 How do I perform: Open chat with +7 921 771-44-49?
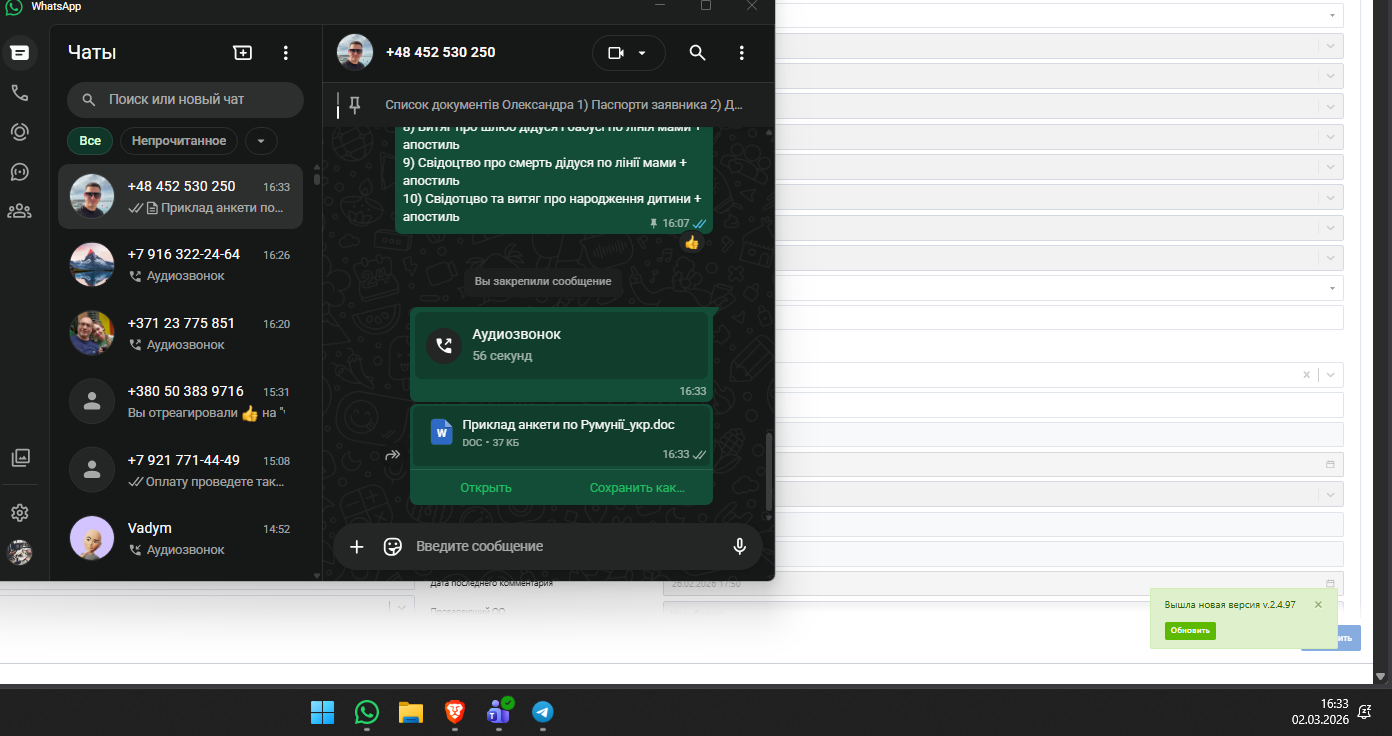coord(181,471)
